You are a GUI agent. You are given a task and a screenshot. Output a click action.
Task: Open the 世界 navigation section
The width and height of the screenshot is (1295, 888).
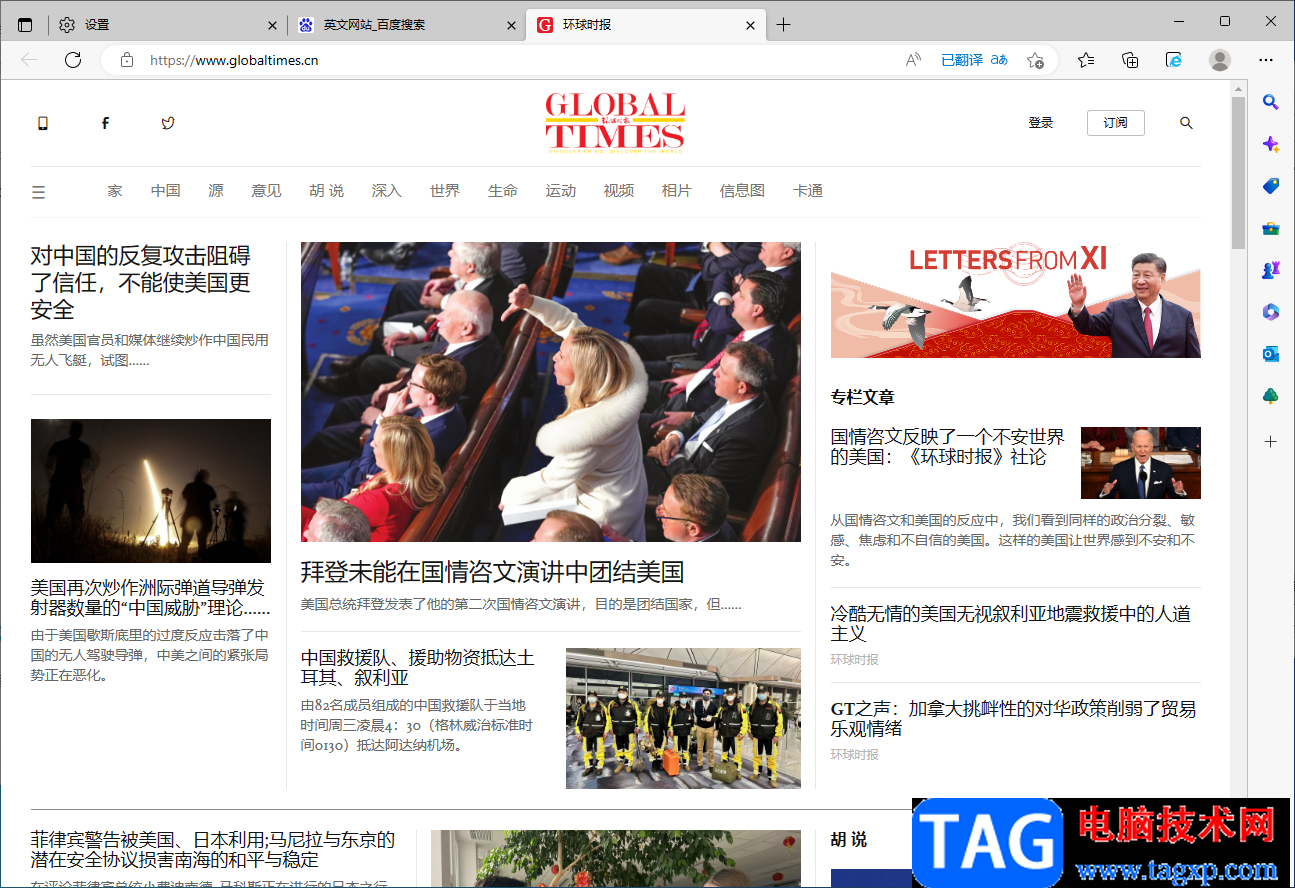(x=445, y=191)
